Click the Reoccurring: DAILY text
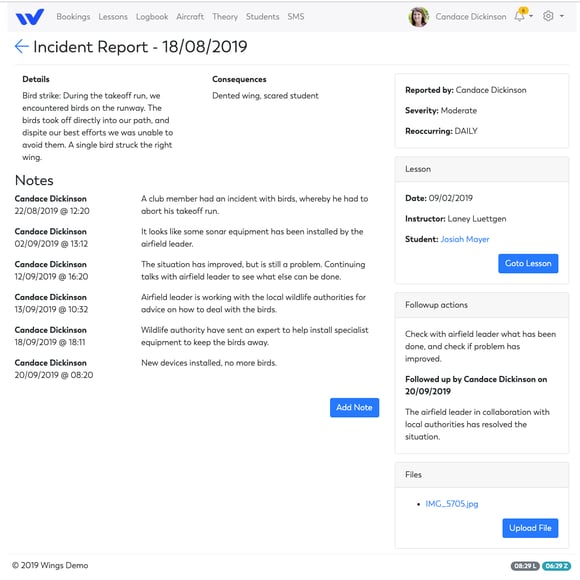Viewport: 580px width, 580px height. (441, 131)
